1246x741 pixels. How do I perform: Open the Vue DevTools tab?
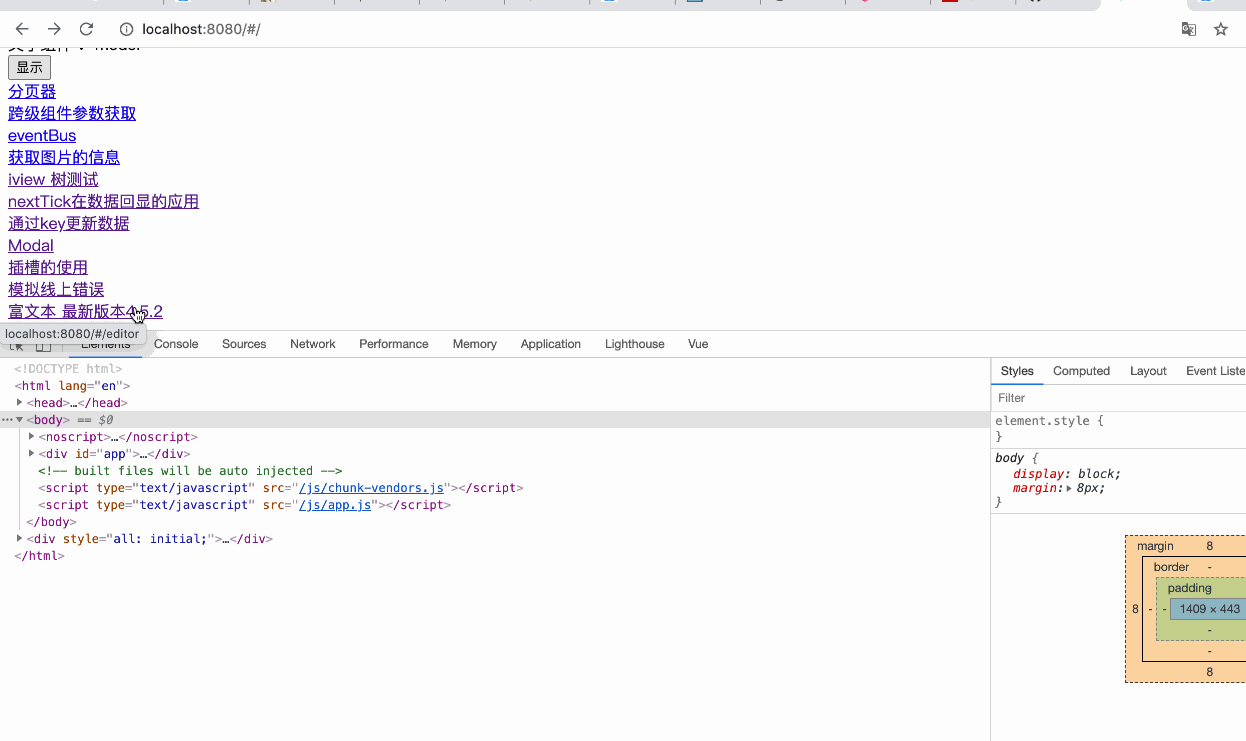(697, 344)
